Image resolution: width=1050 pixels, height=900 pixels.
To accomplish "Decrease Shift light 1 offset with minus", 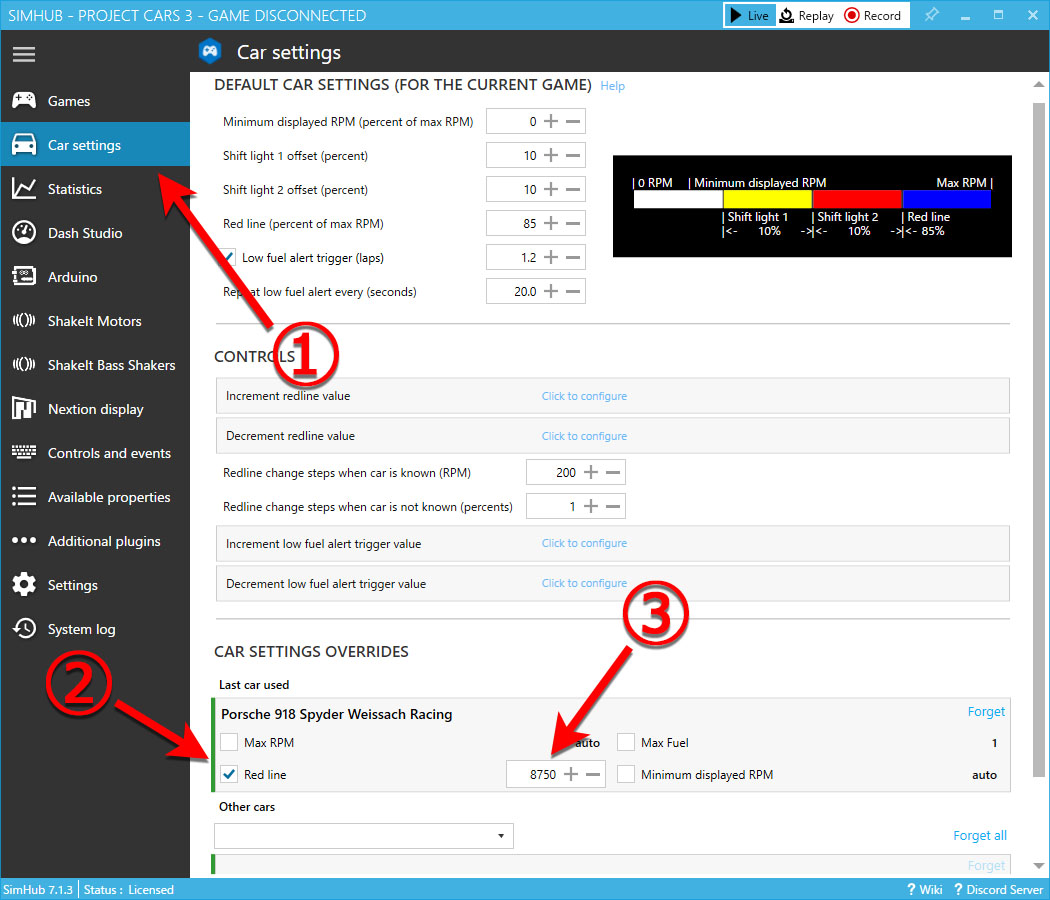I will [573, 156].
